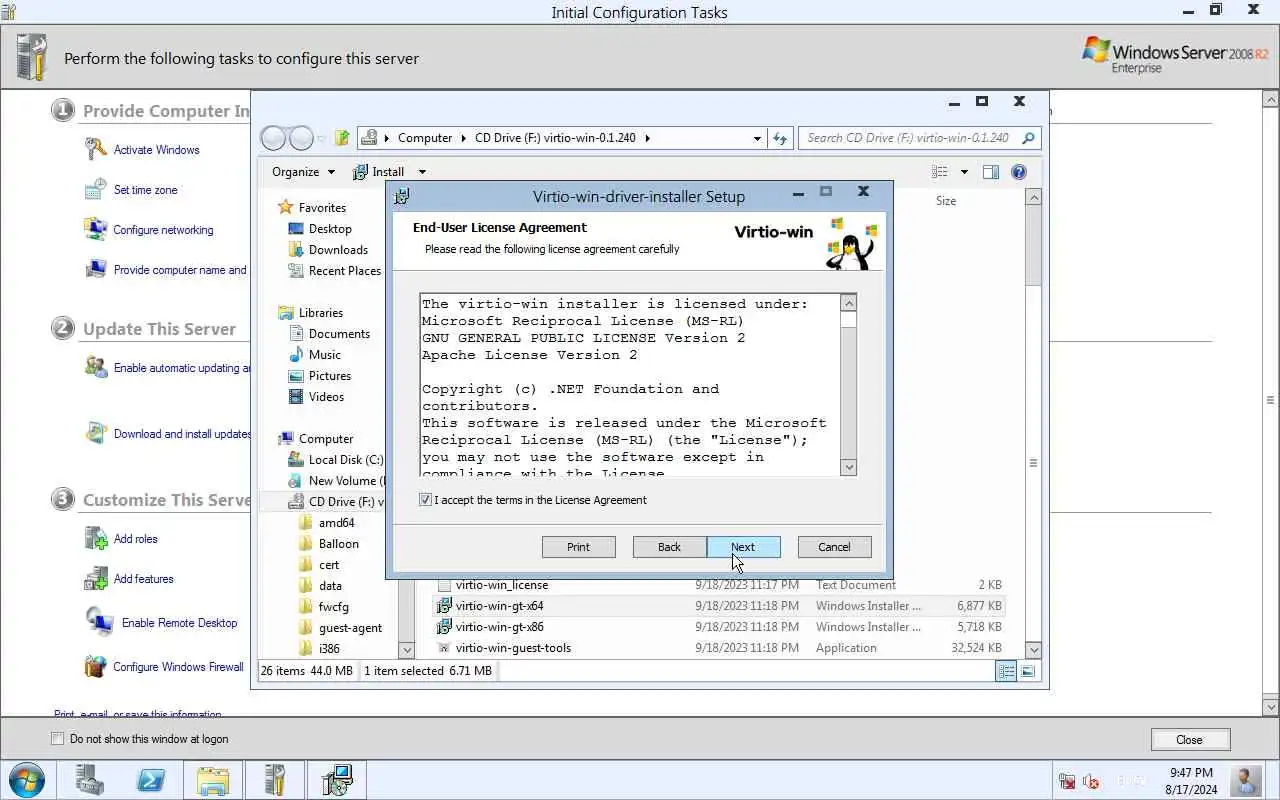
Task: Select Local Disk (C:) in tree
Action: [x=345, y=460]
